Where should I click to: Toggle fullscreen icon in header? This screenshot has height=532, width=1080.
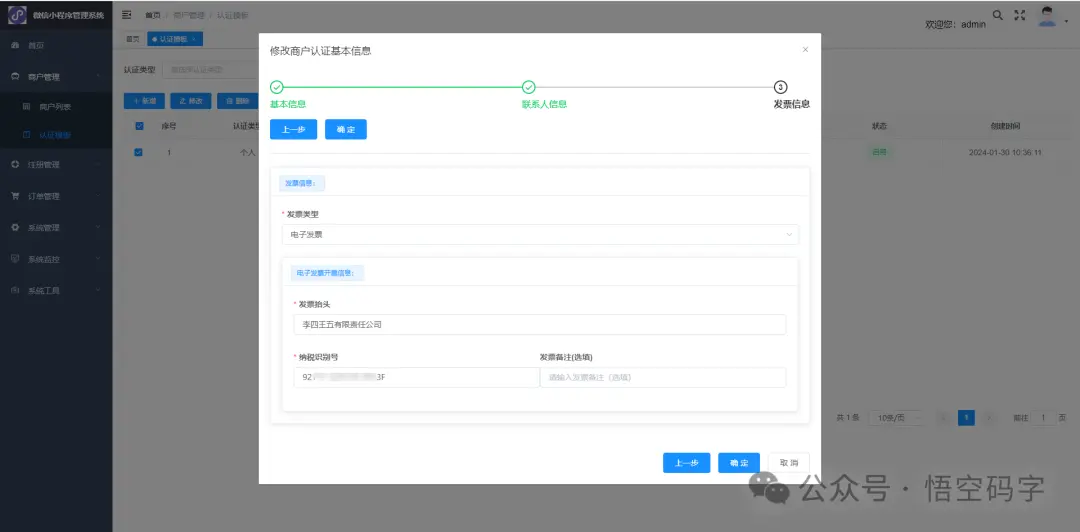click(x=1020, y=14)
